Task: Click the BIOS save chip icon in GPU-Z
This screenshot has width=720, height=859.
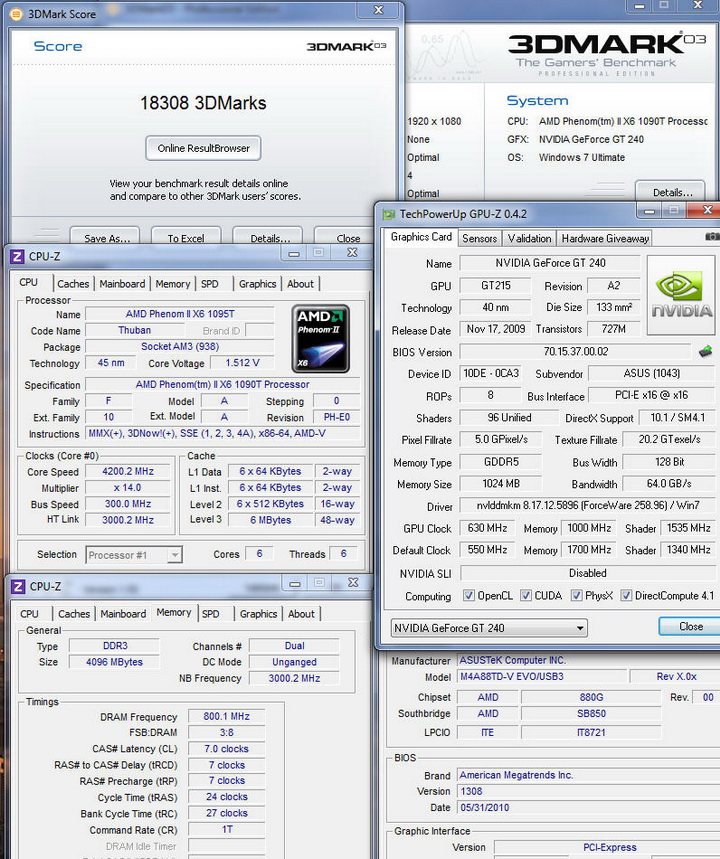Action: 706,352
